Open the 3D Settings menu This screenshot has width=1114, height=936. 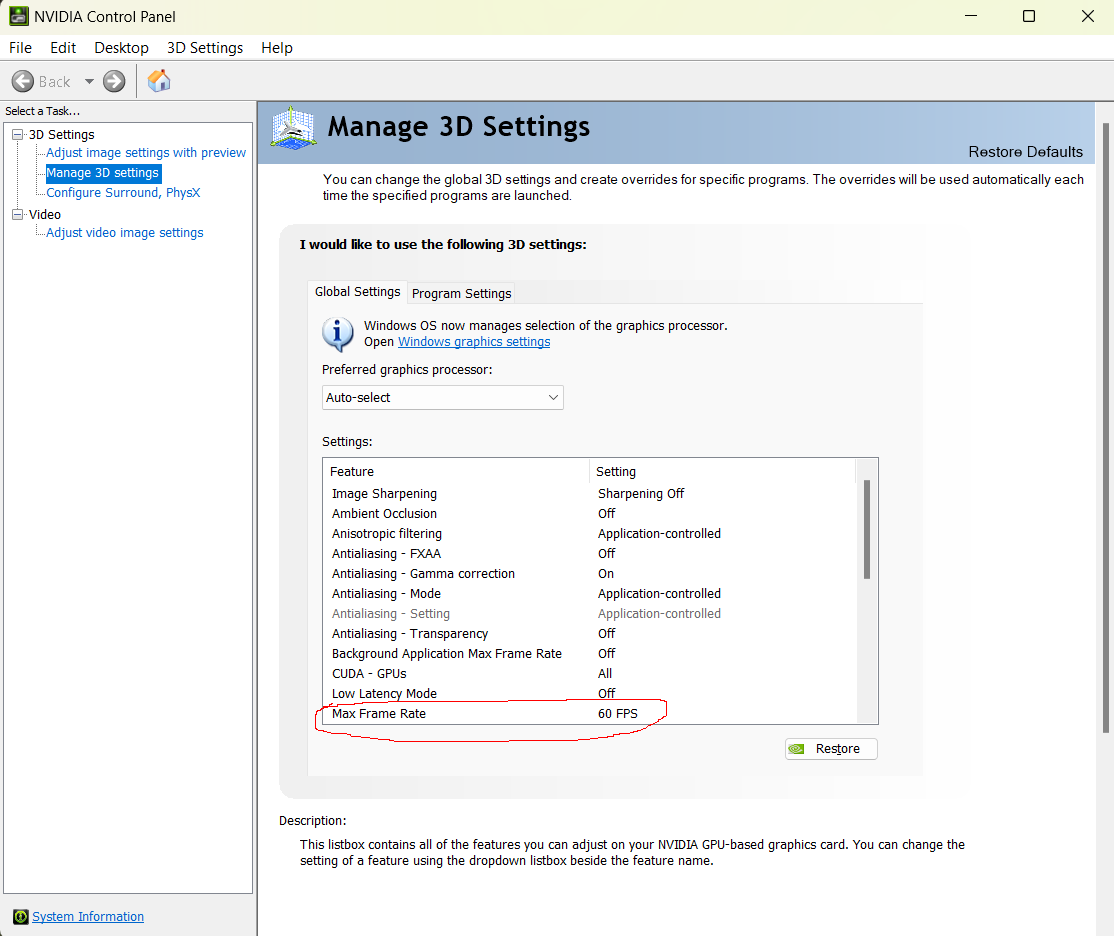(205, 48)
